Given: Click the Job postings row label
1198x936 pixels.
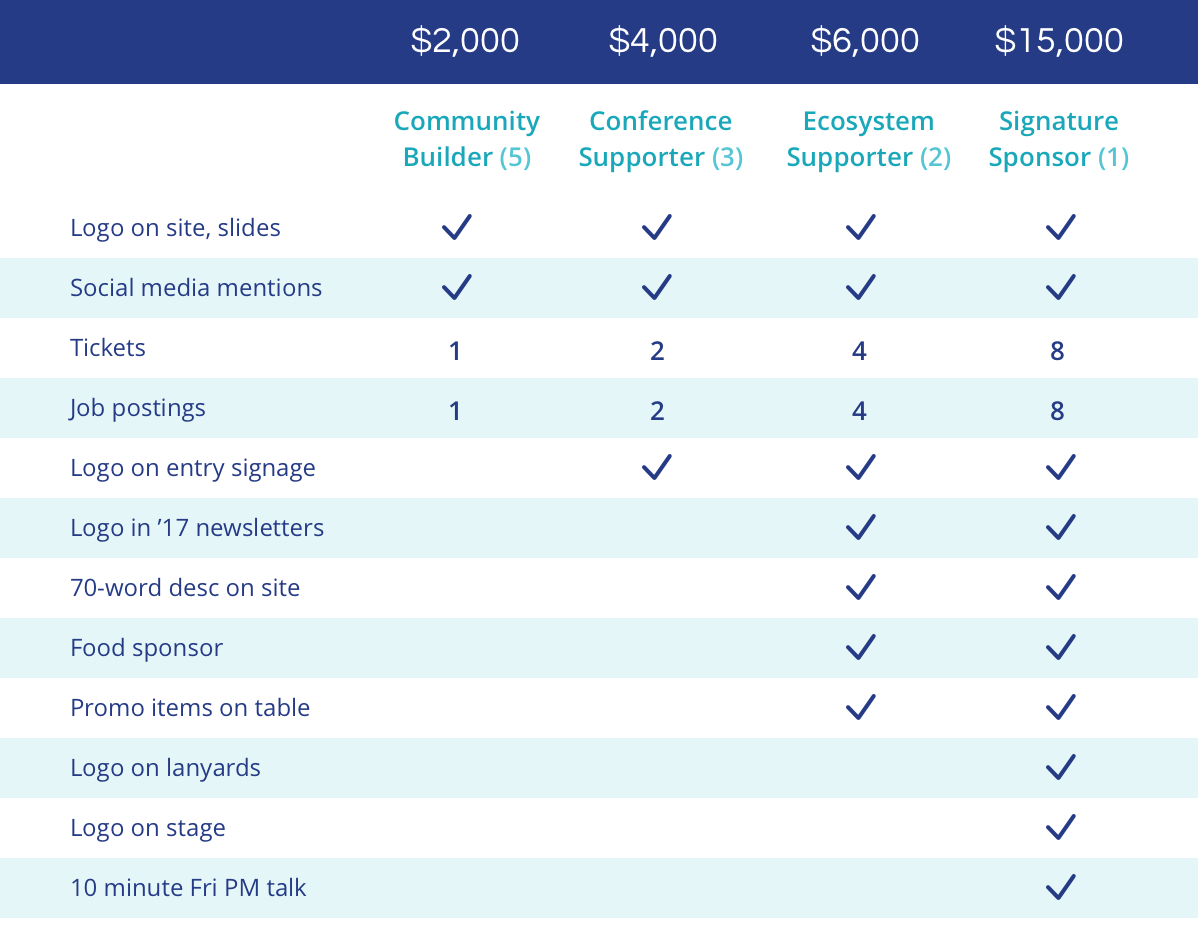Looking at the screenshot, I should point(138,408).
